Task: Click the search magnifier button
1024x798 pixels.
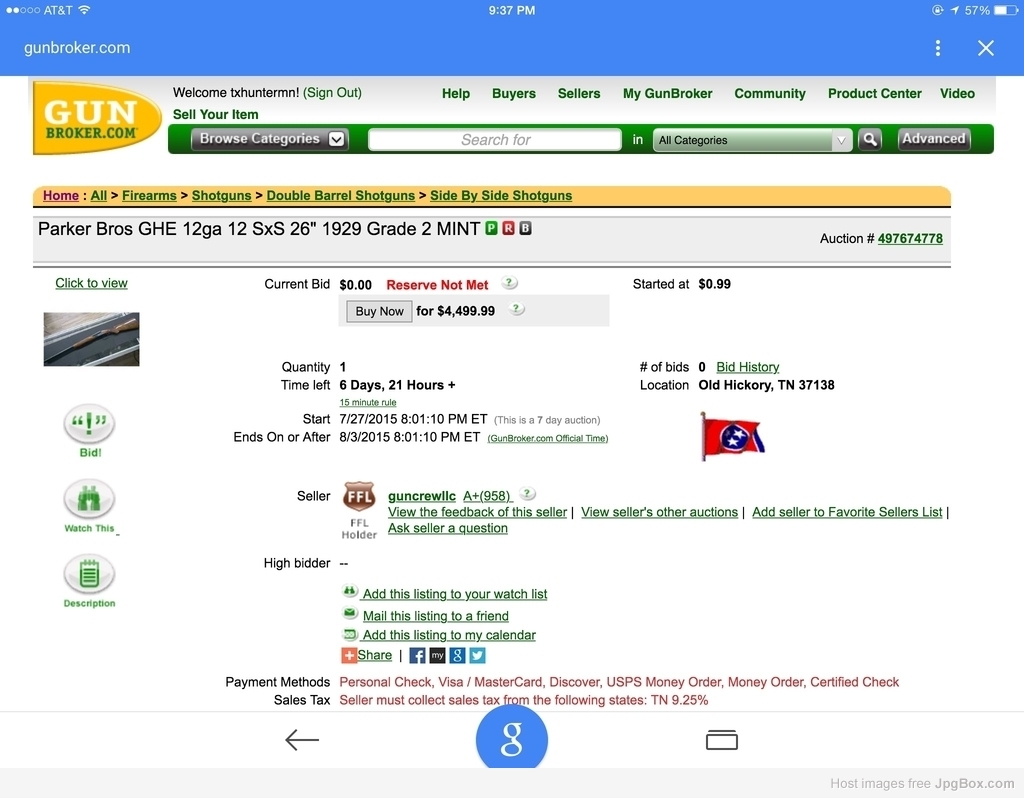Action: pos(869,139)
